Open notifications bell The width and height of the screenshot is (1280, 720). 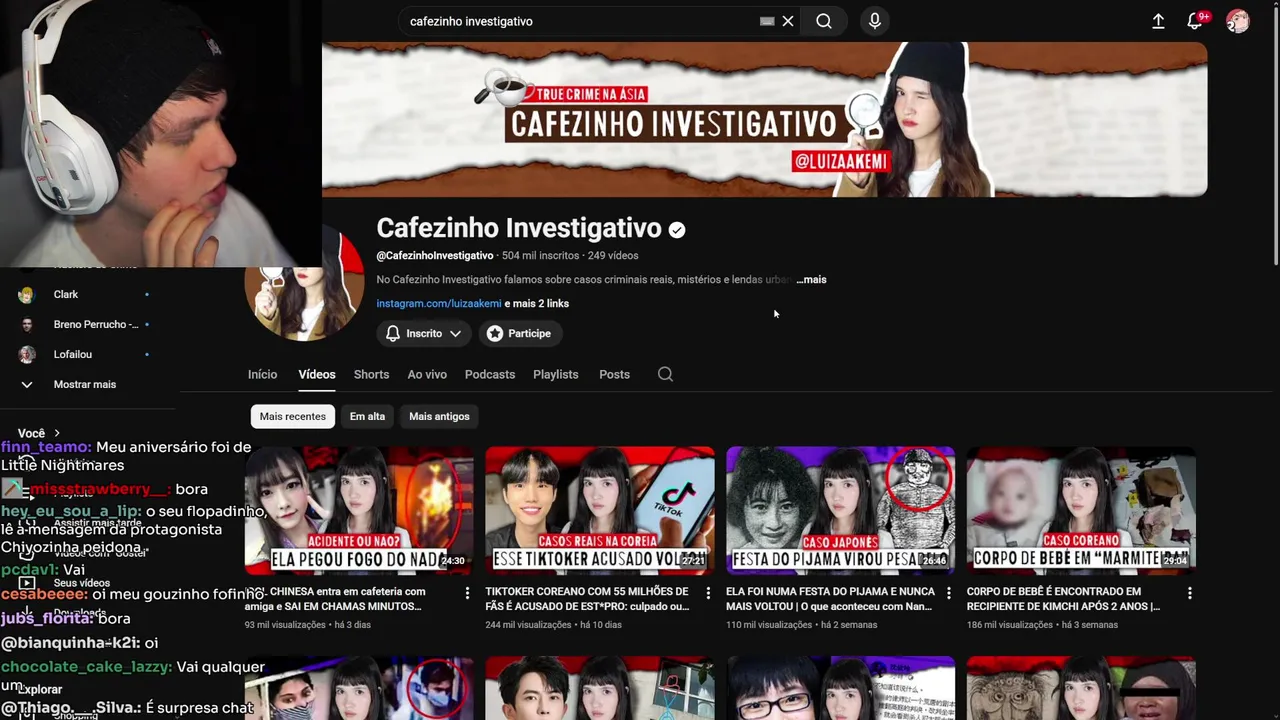1194,21
